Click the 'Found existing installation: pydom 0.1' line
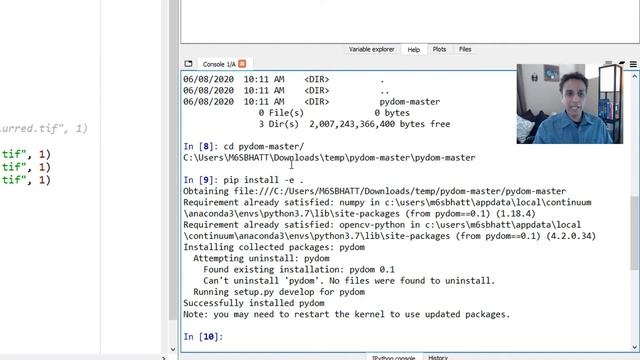640x360 pixels. [299, 270]
